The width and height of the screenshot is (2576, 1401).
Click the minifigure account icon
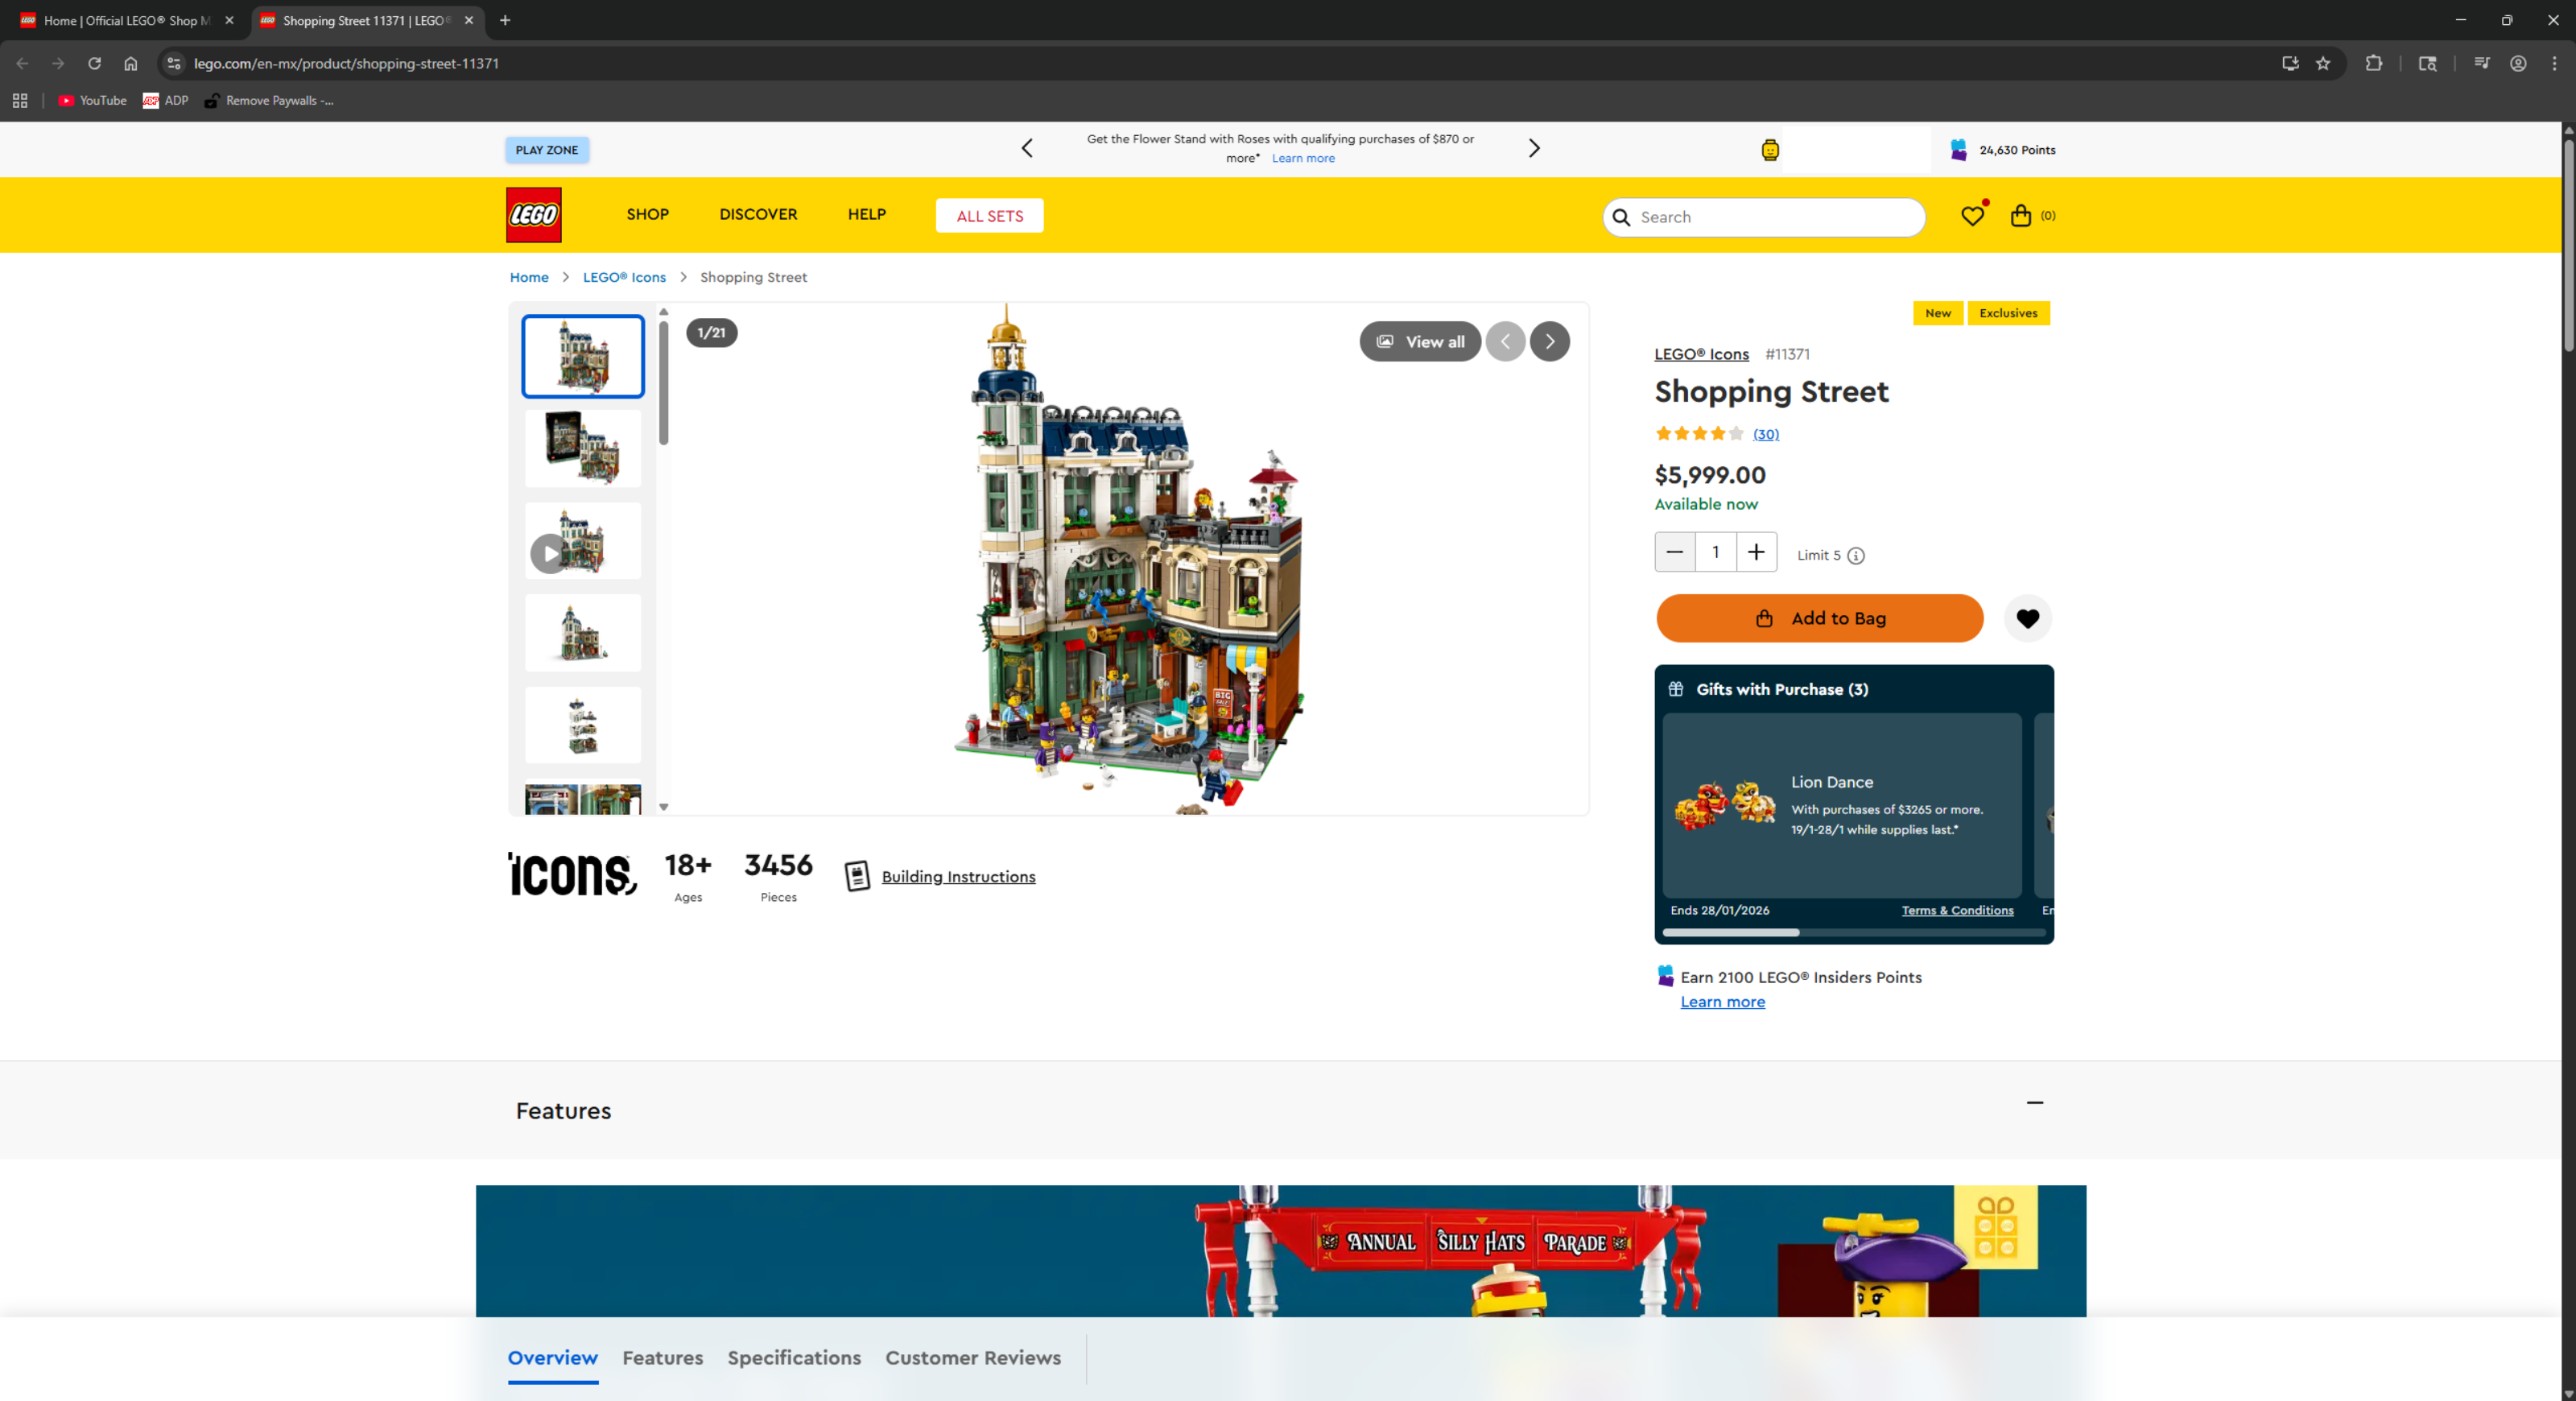click(1770, 151)
